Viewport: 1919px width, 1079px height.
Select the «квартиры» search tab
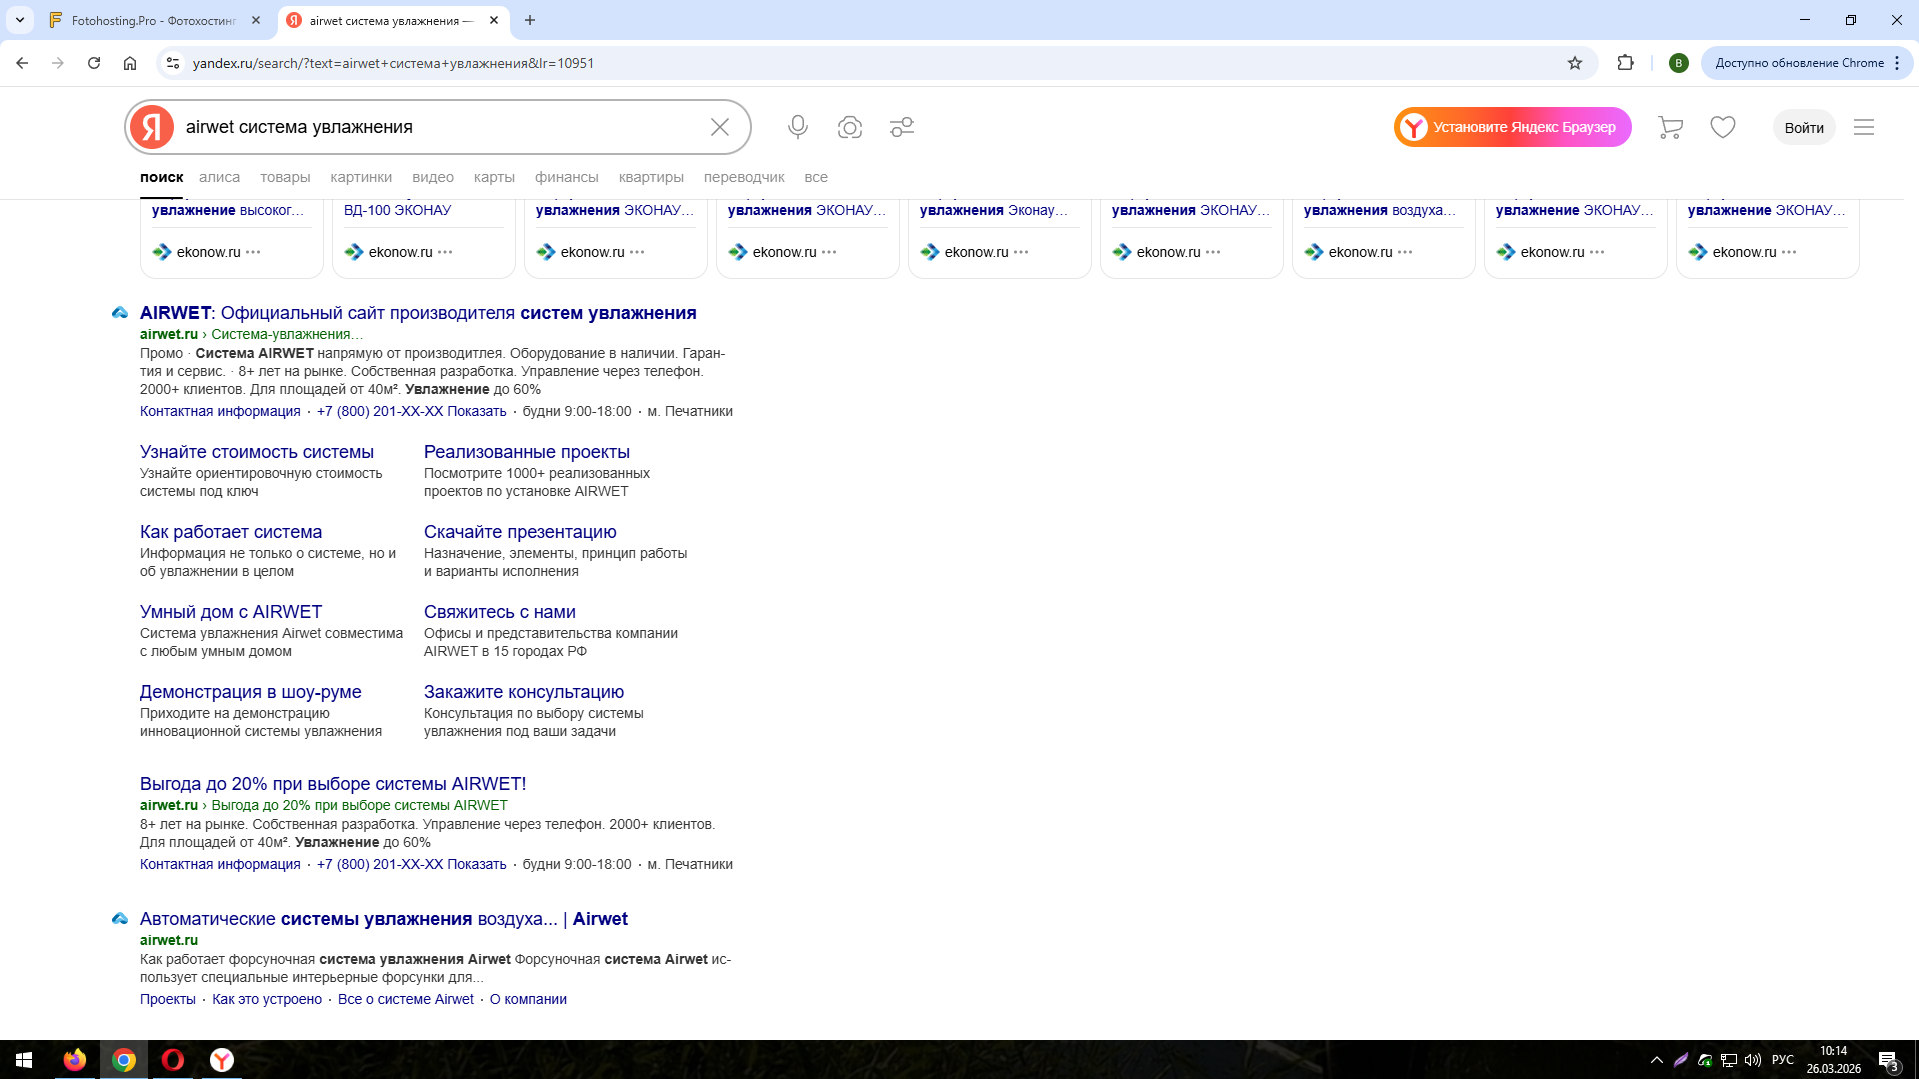click(x=651, y=177)
